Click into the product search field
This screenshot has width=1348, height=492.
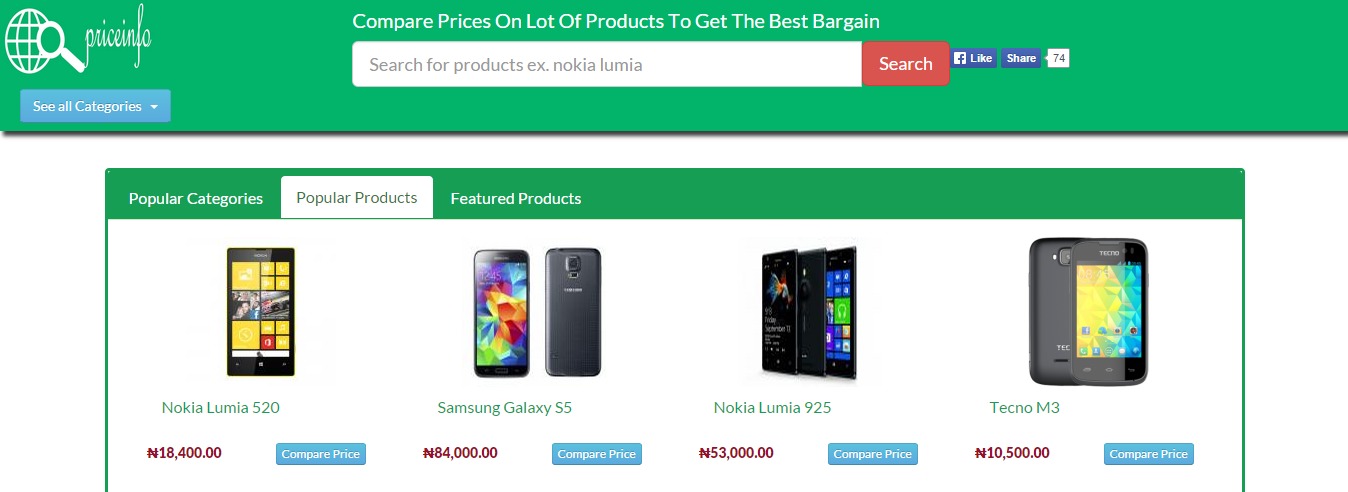607,64
